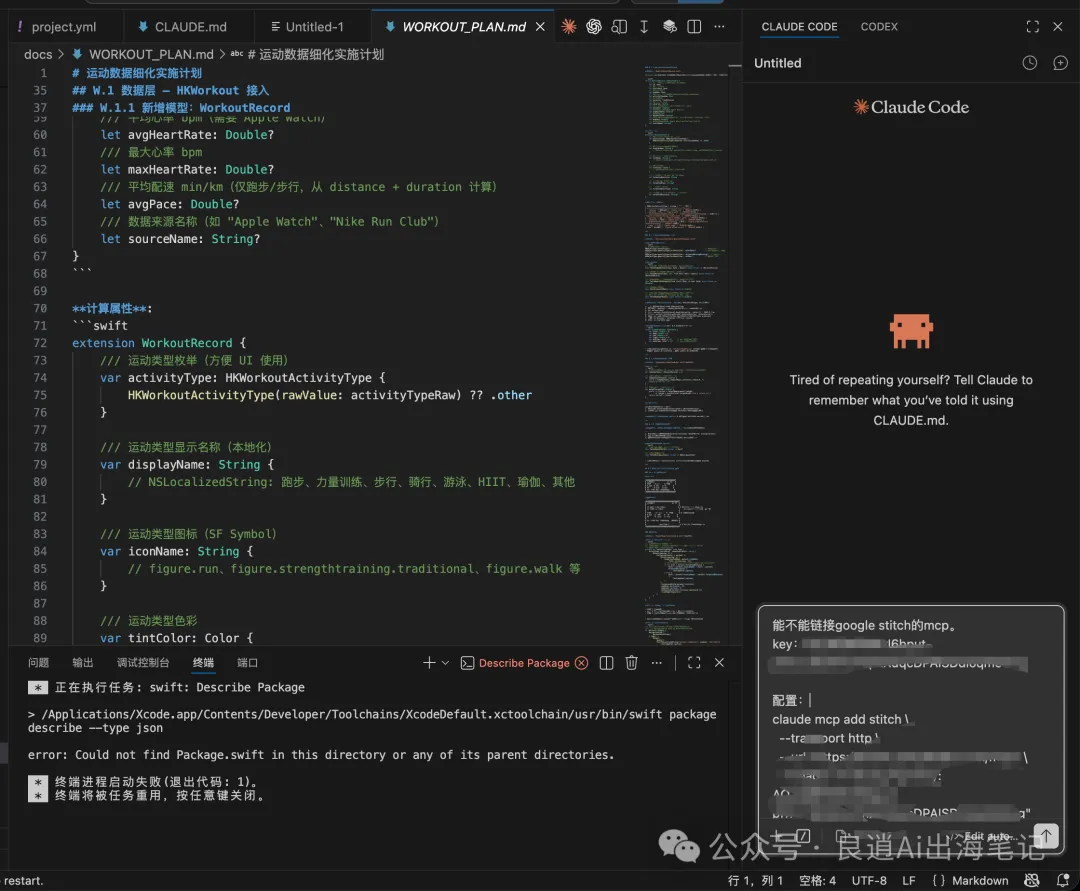Image resolution: width=1080 pixels, height=891 pixels.
Task: Open Claude Code session history clock icon
Action: (1030, 63)
